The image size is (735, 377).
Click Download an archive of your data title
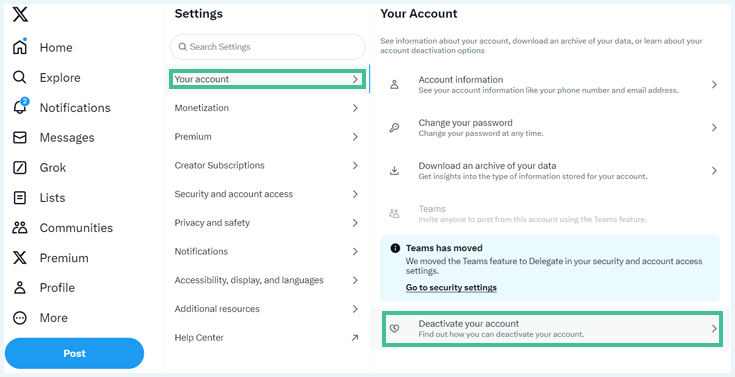(487, 166)
